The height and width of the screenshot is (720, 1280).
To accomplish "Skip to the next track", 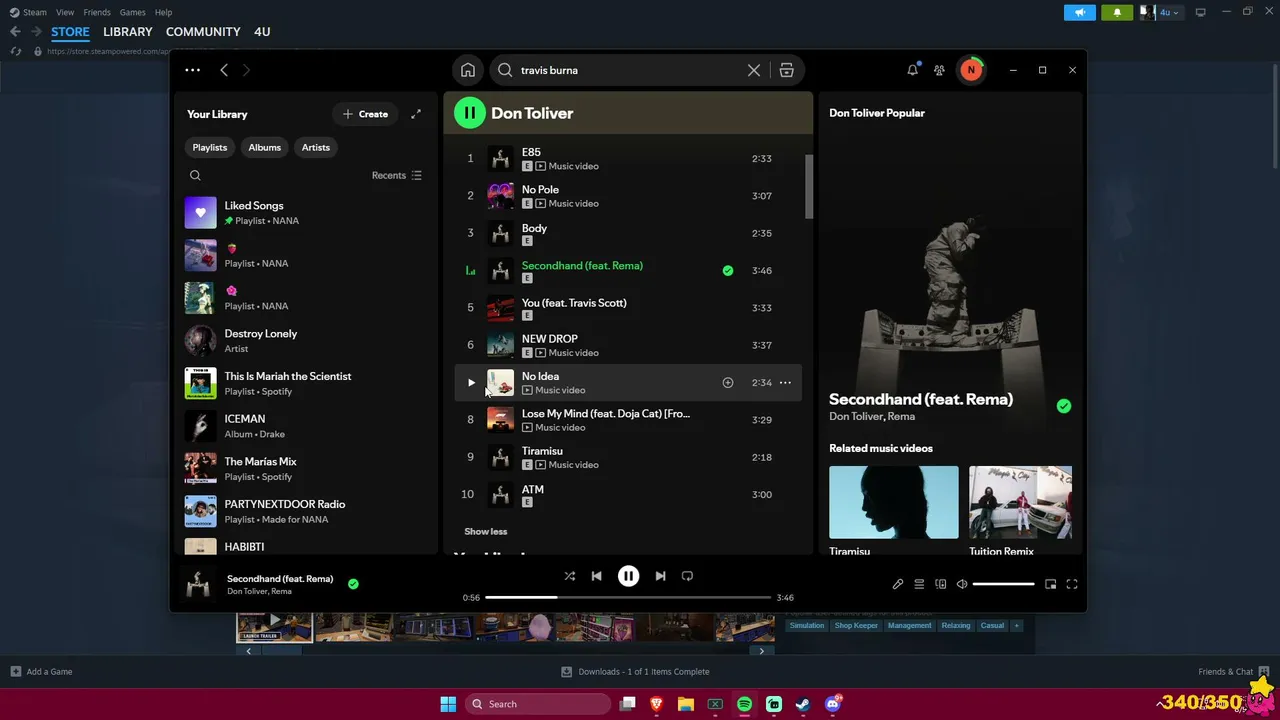I will point(660,576).
